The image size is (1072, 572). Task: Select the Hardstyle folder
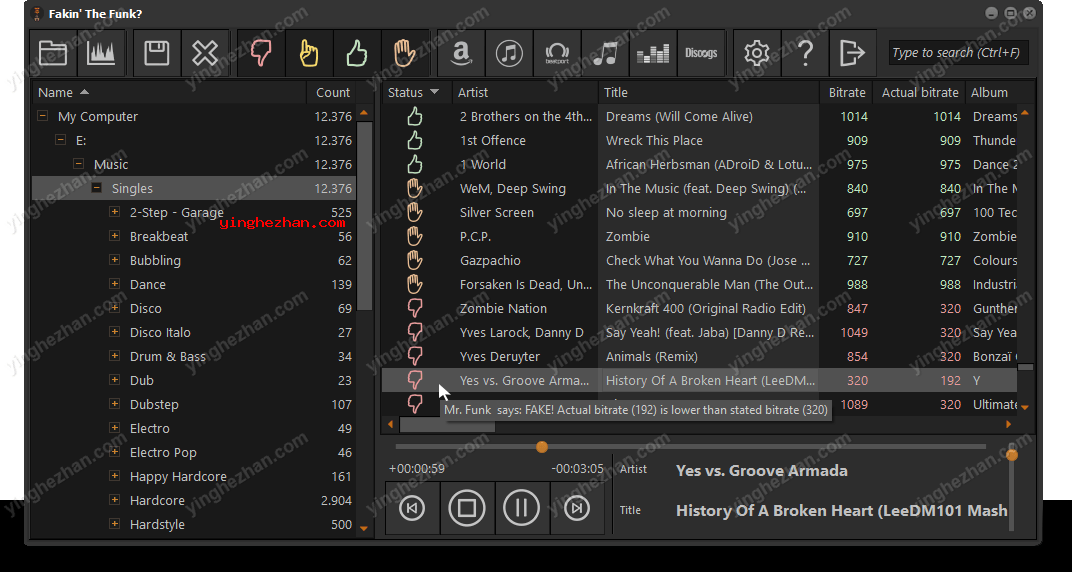(157, 524)
